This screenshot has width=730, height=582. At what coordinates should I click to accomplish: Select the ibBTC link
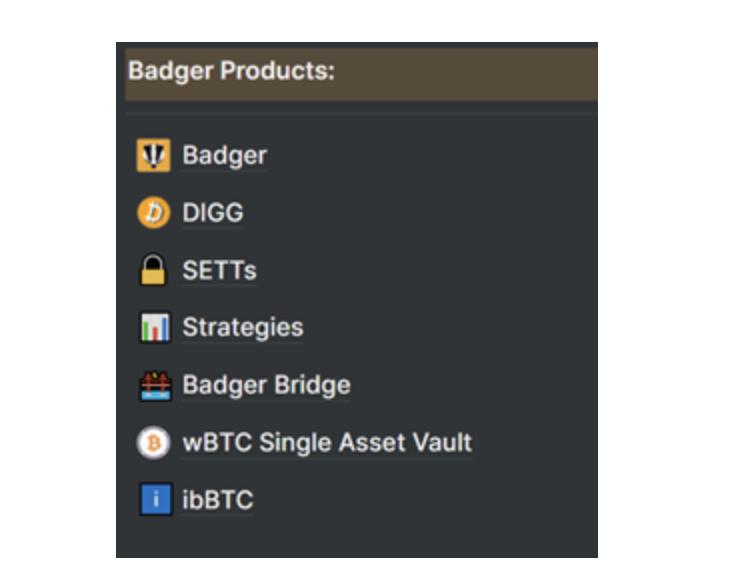tap(217, 500)
